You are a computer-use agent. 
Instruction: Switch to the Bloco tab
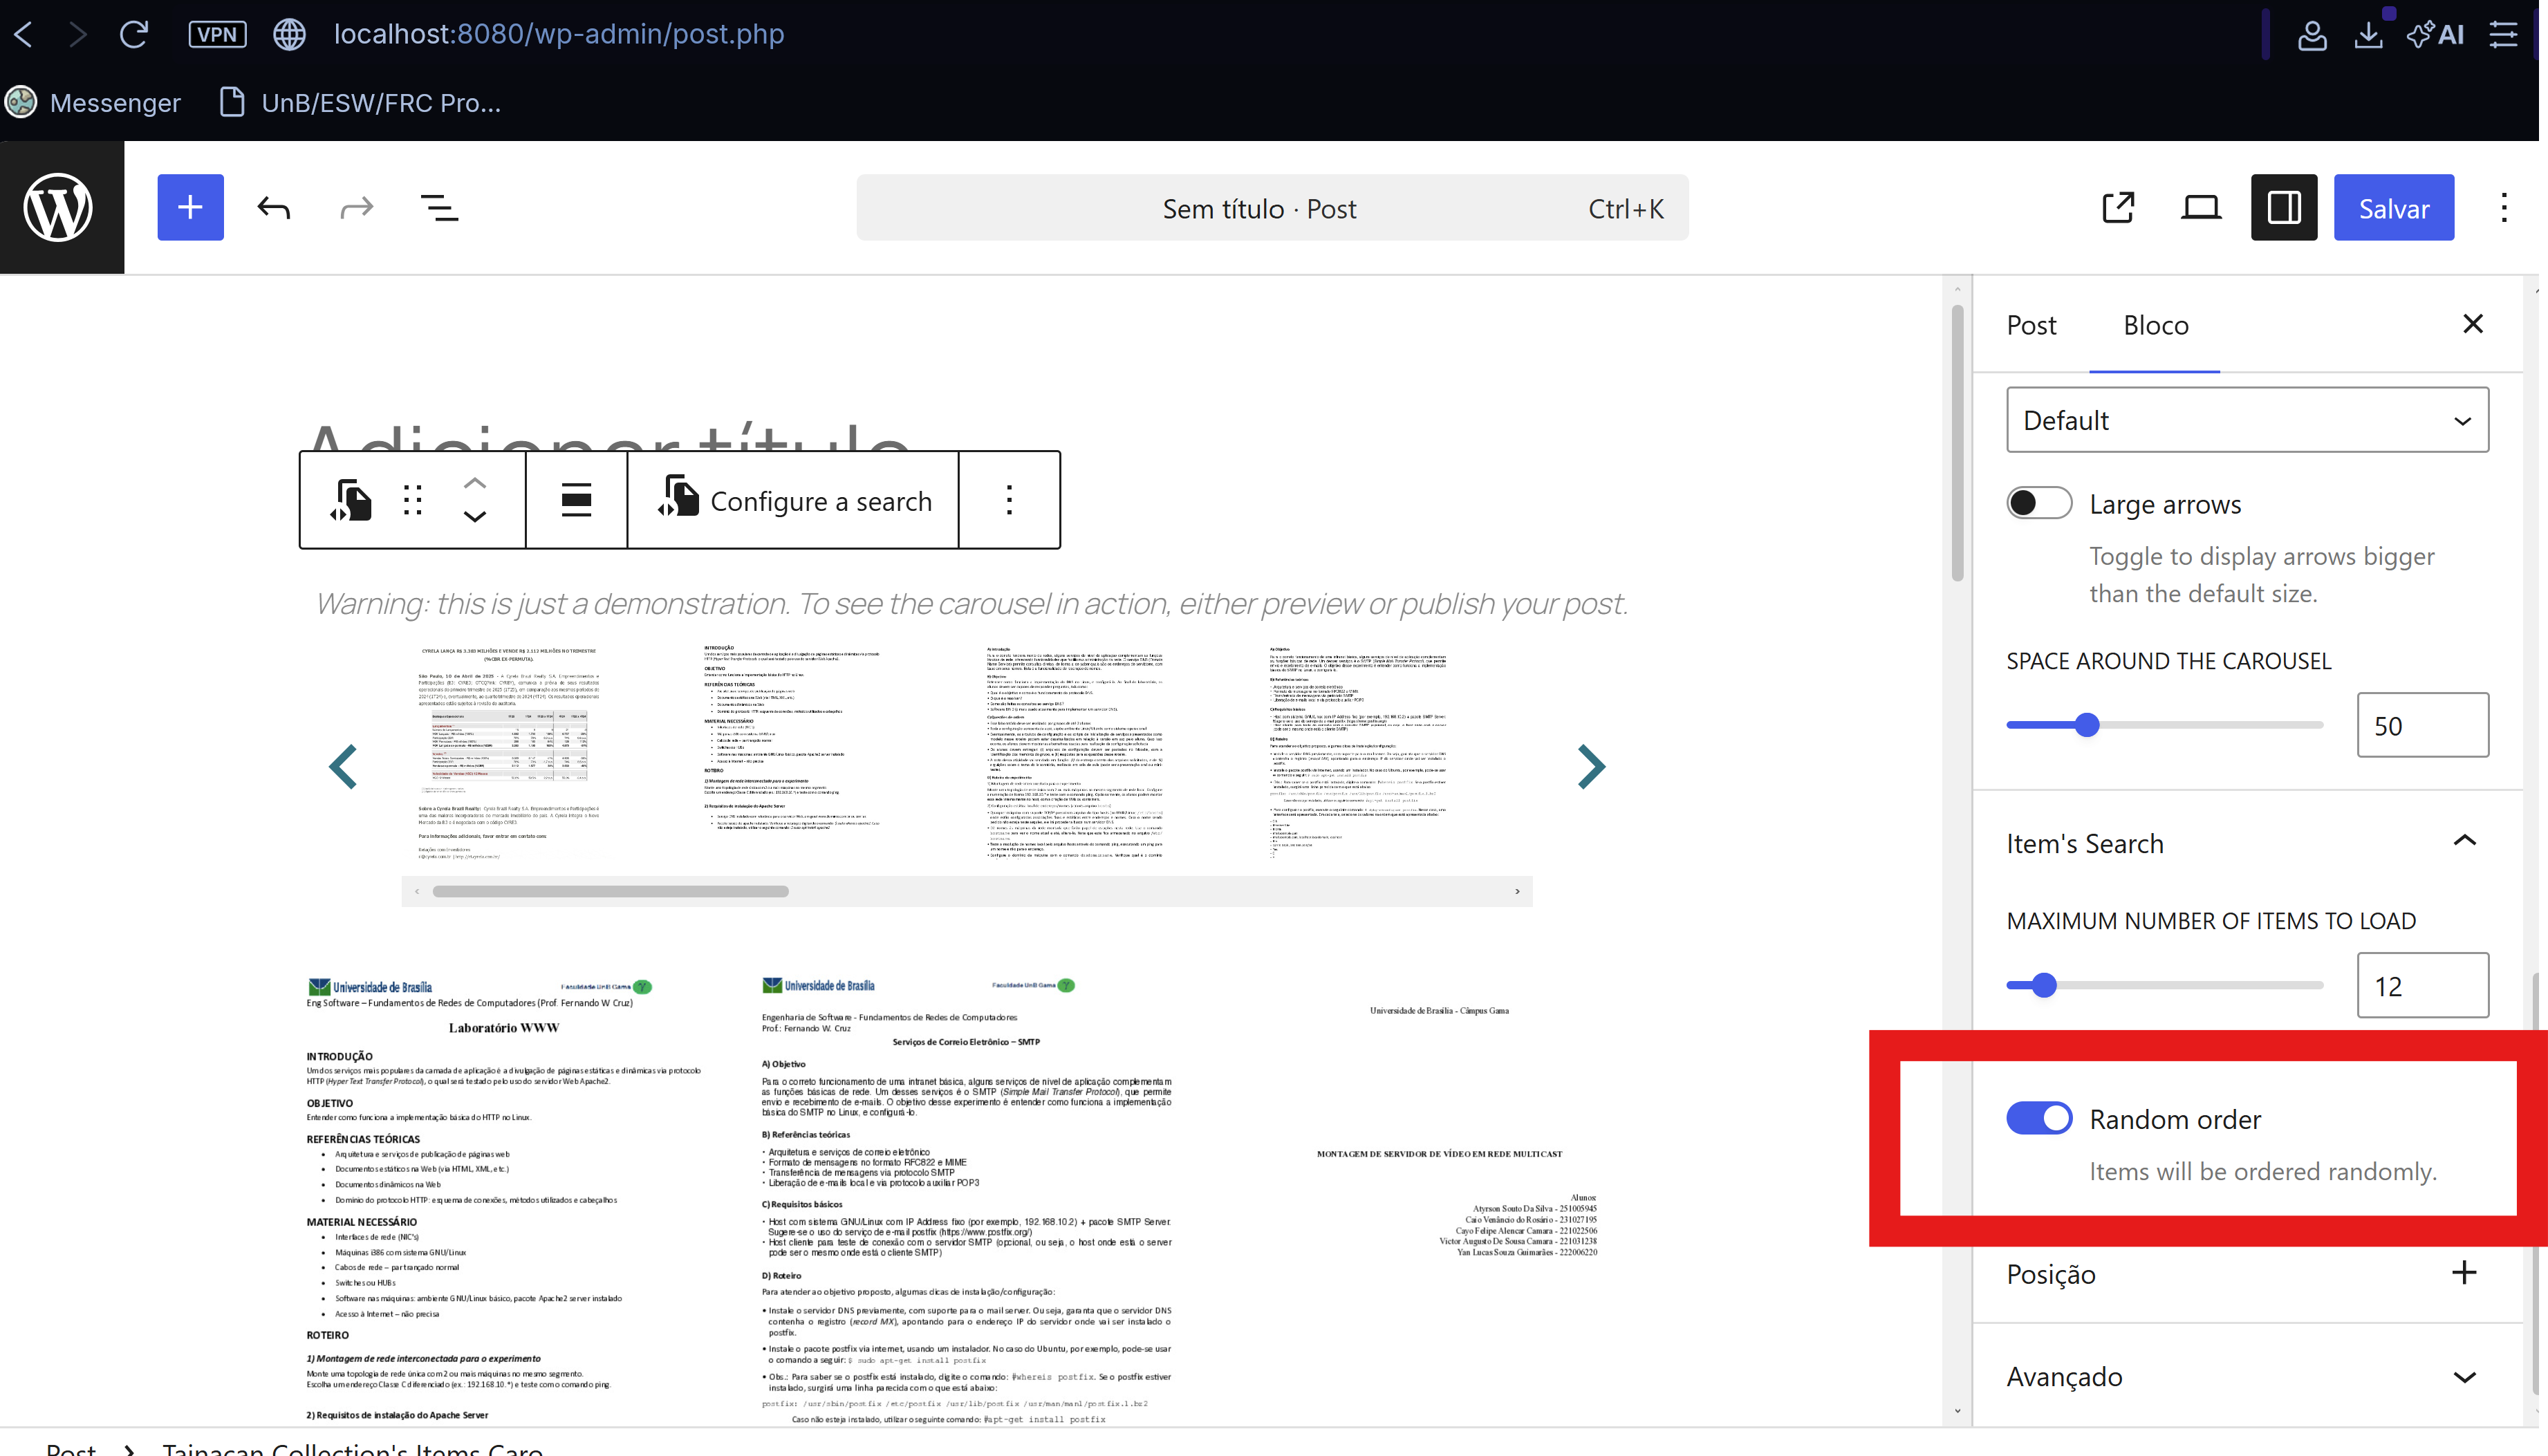coord(2155,325)
